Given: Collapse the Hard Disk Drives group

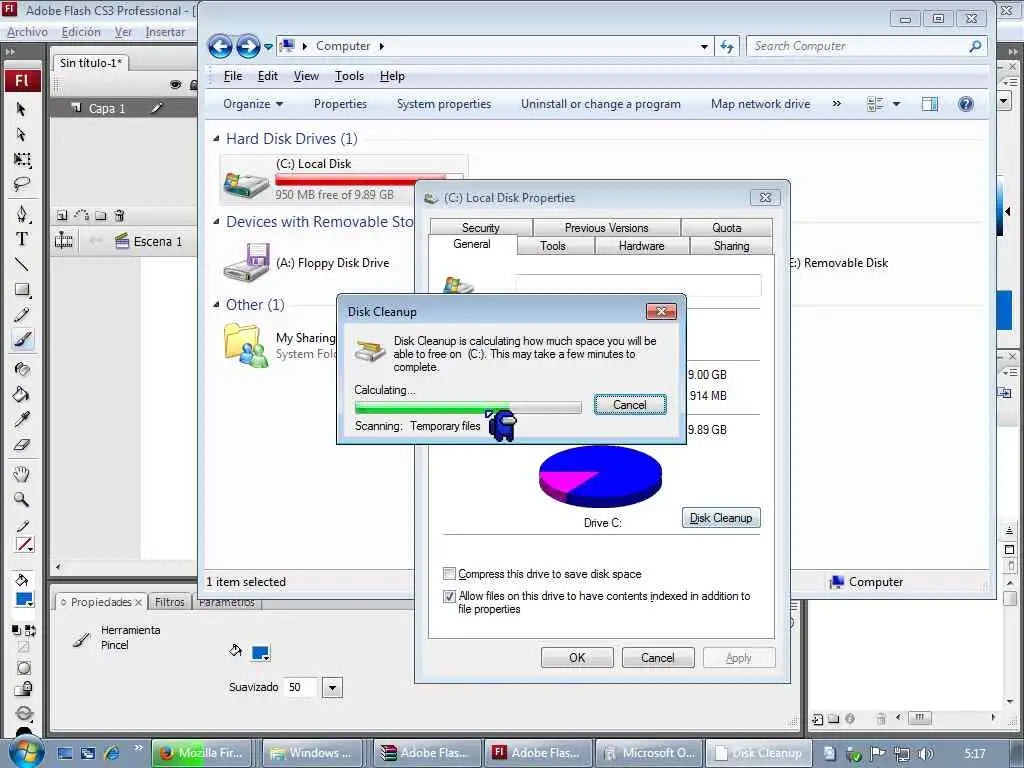Looking at the screenshot, I should click(x=216, y=138).
